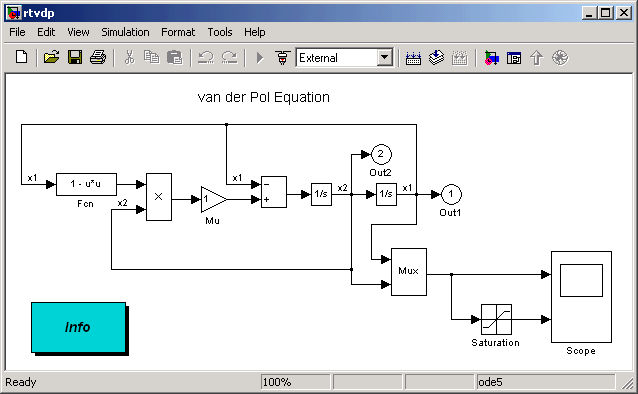
Task: Open the Simulation menu
Action: pyautogui.click(x=125, y=32)
